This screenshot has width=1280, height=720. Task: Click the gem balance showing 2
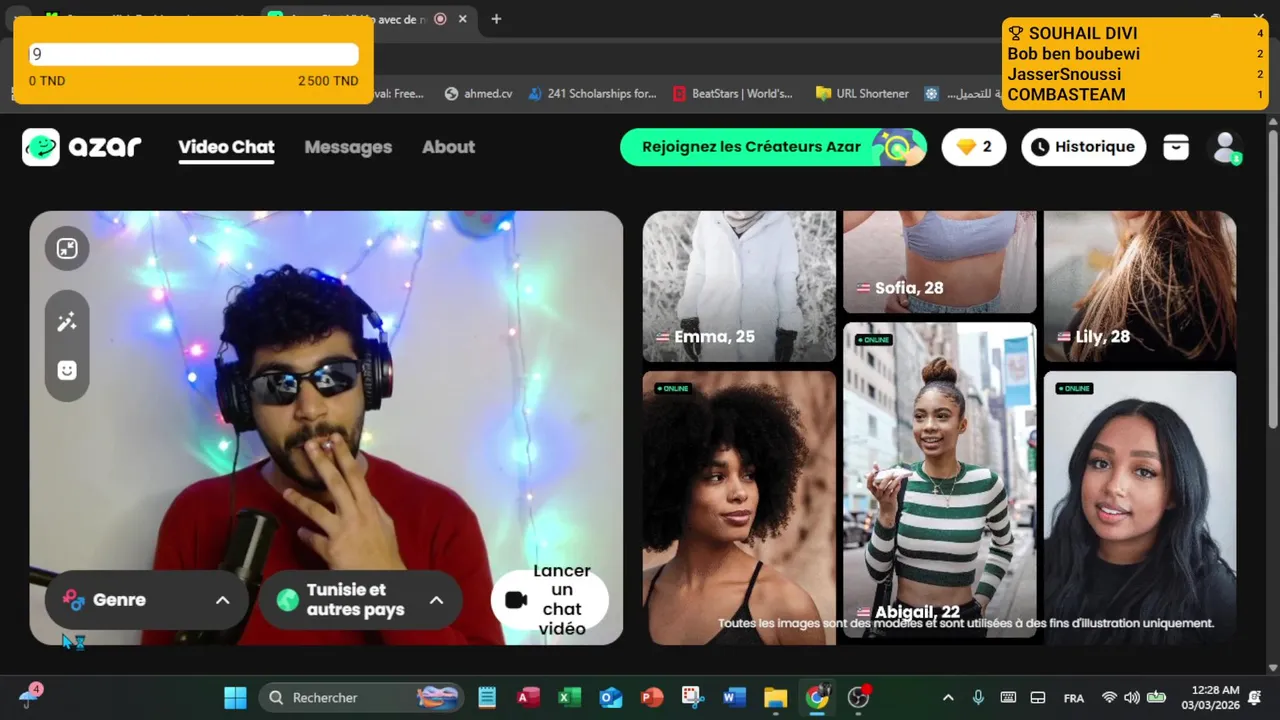click(974, 147)
